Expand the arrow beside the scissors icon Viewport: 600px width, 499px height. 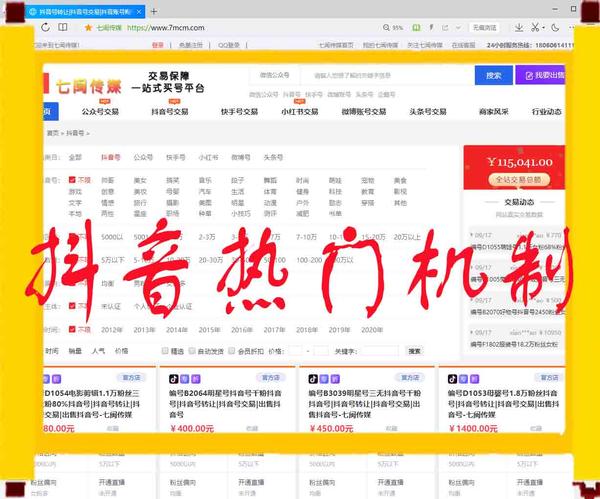pyautogui.click(x=543, y=28)
